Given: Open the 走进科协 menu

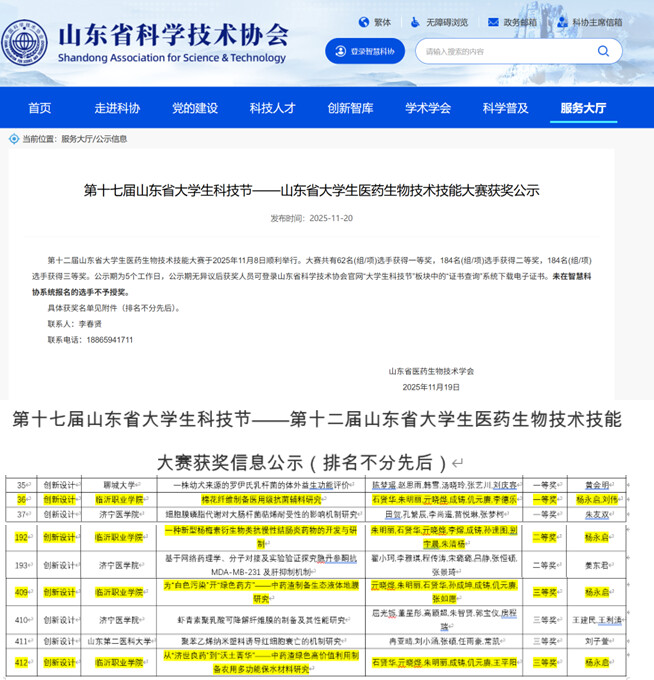Looking at the screenshot, I should (117, 108).
